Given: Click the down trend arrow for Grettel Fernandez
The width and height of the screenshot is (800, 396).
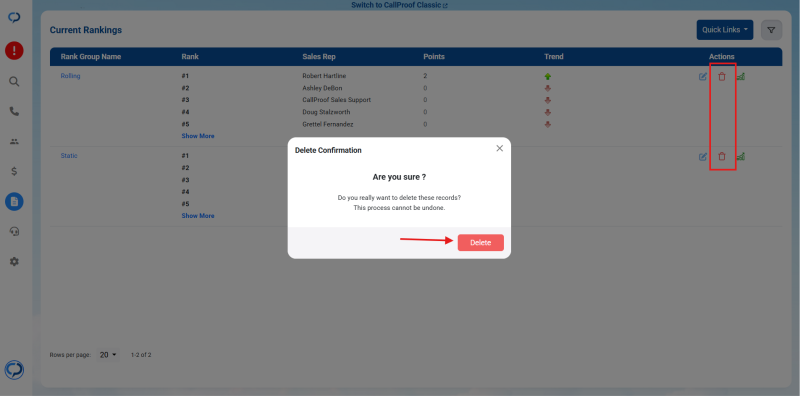Looking at the screenshot, I should coord(548,125).
